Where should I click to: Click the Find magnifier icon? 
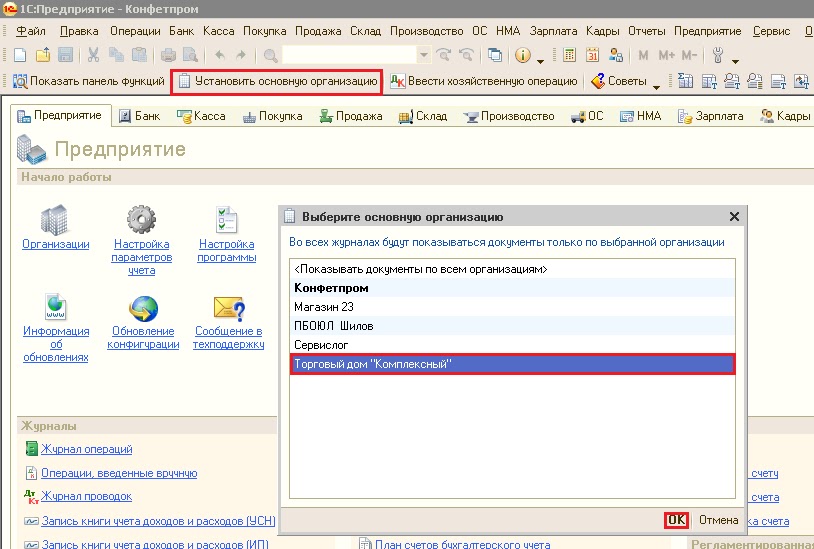[270, 55]
